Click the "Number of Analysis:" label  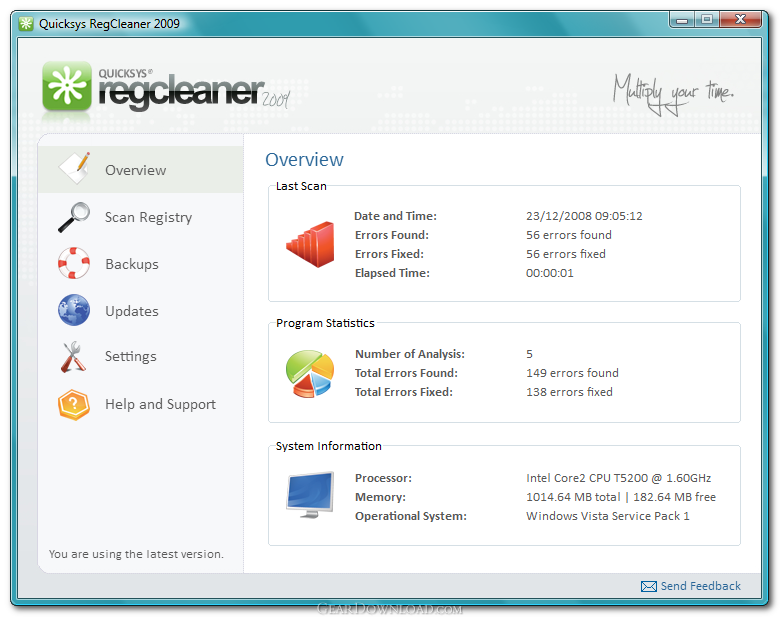click(409, 354)
